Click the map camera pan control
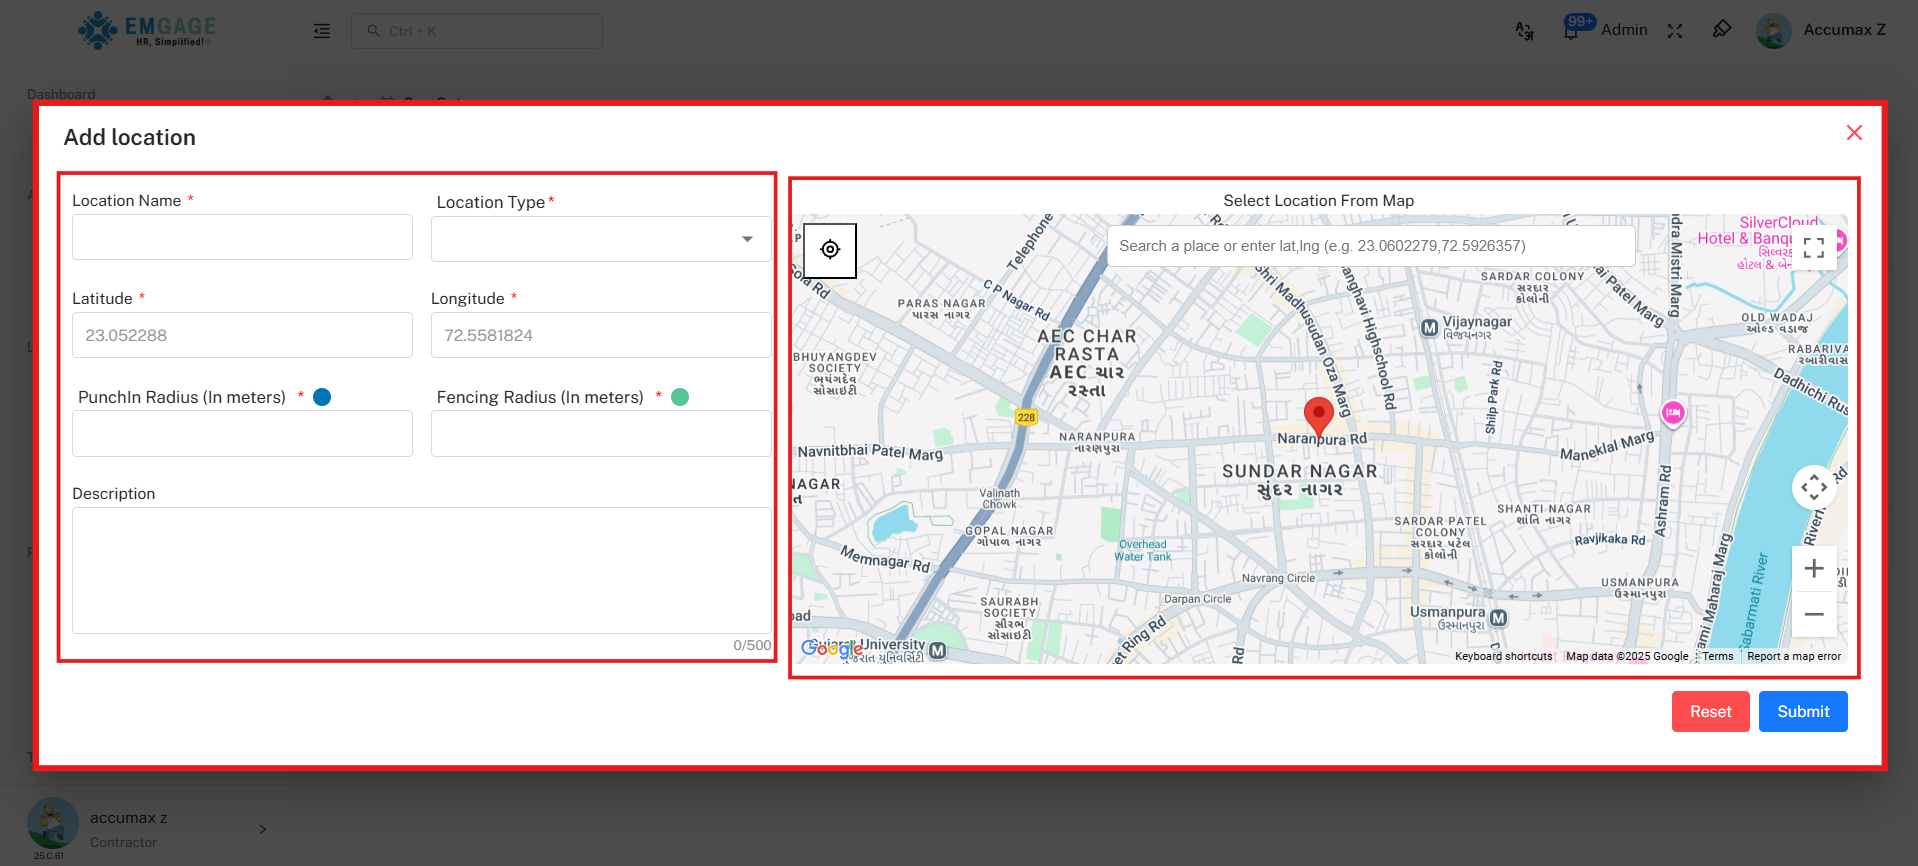Viewport: 1918px width, 866px height. [x=1814, y=488]
